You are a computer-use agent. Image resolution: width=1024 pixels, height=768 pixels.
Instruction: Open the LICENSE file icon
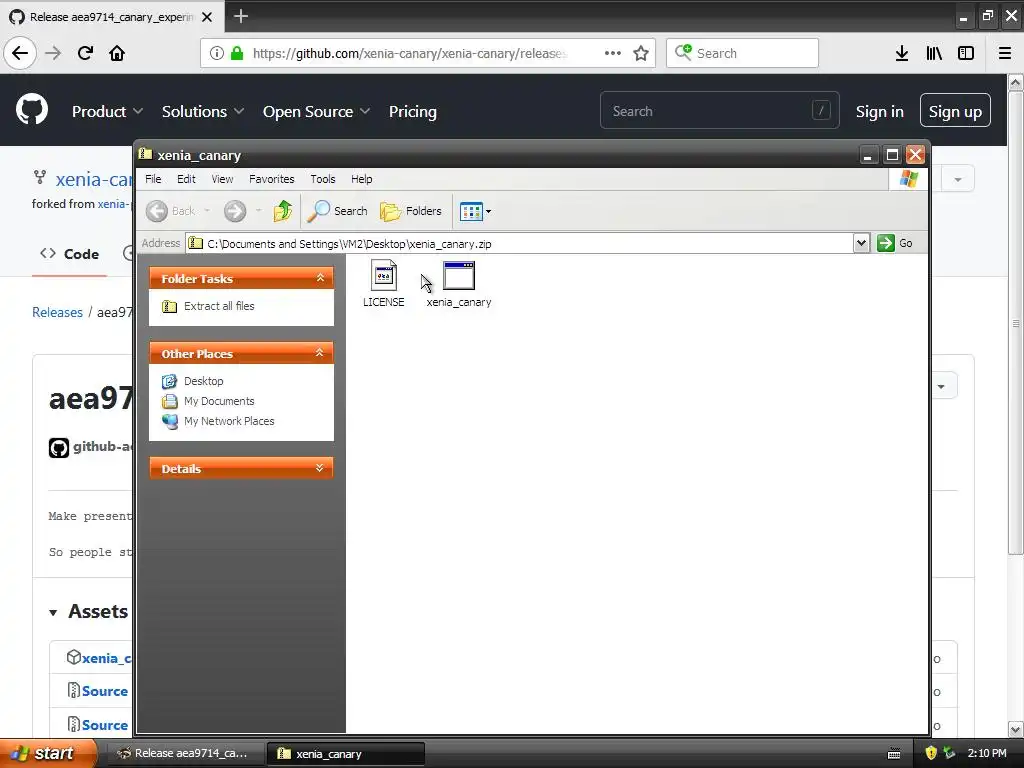pos(383,275)
